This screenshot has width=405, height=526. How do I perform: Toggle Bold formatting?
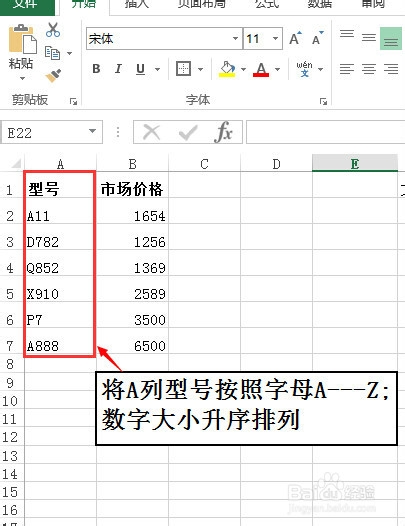tap(96, 69)
